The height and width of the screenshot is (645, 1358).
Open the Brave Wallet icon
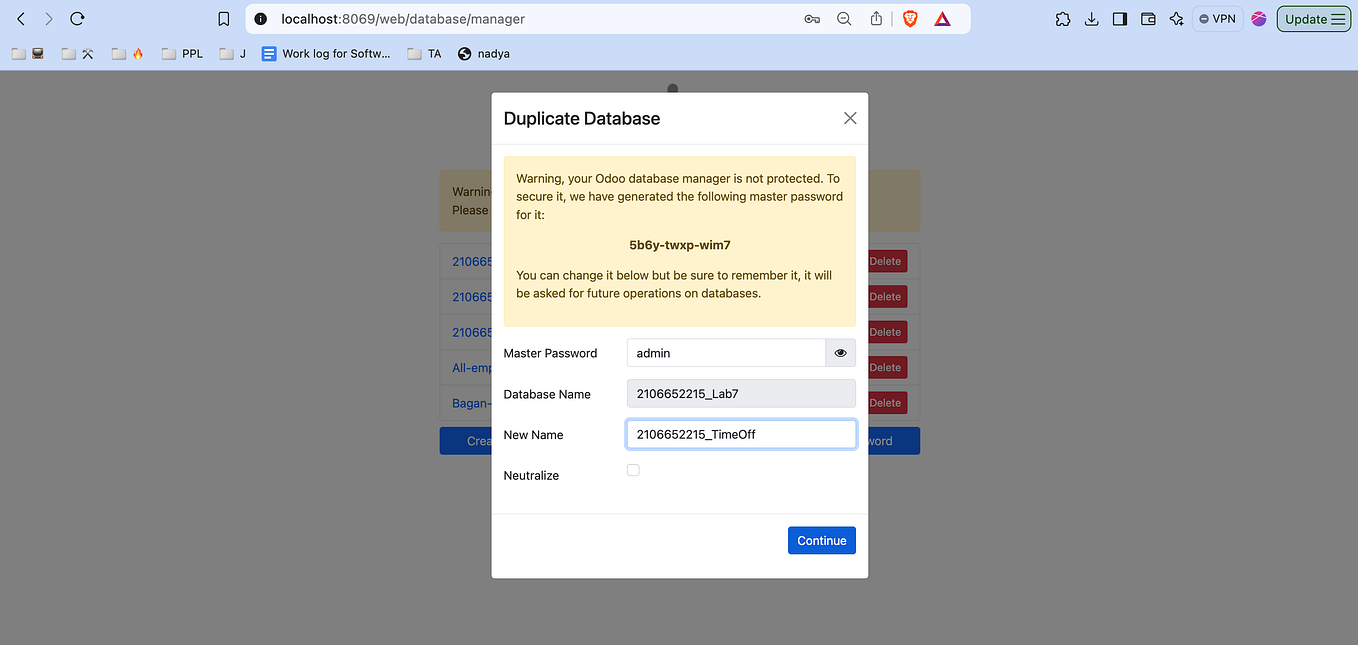(1148, 18)
